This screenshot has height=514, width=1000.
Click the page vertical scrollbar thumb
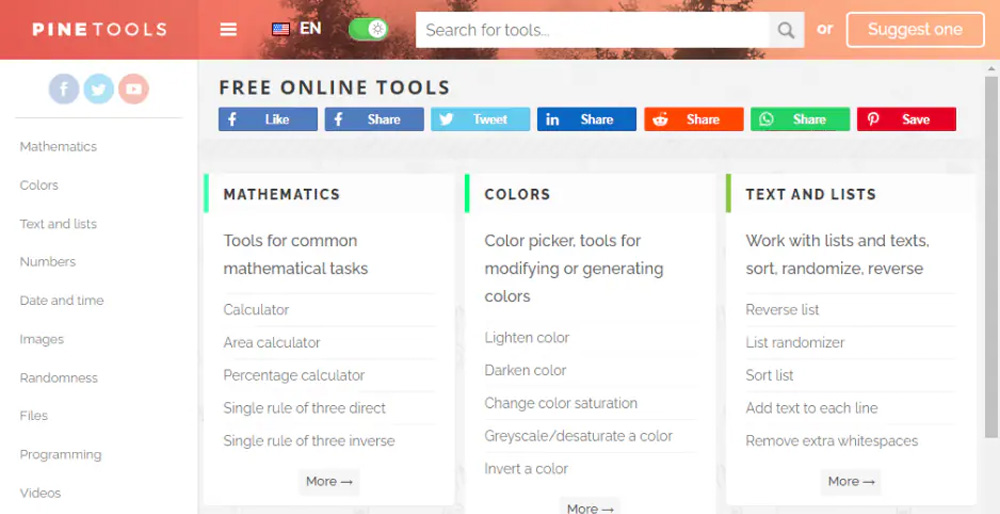pyautogui.click(x=990, y=257)
